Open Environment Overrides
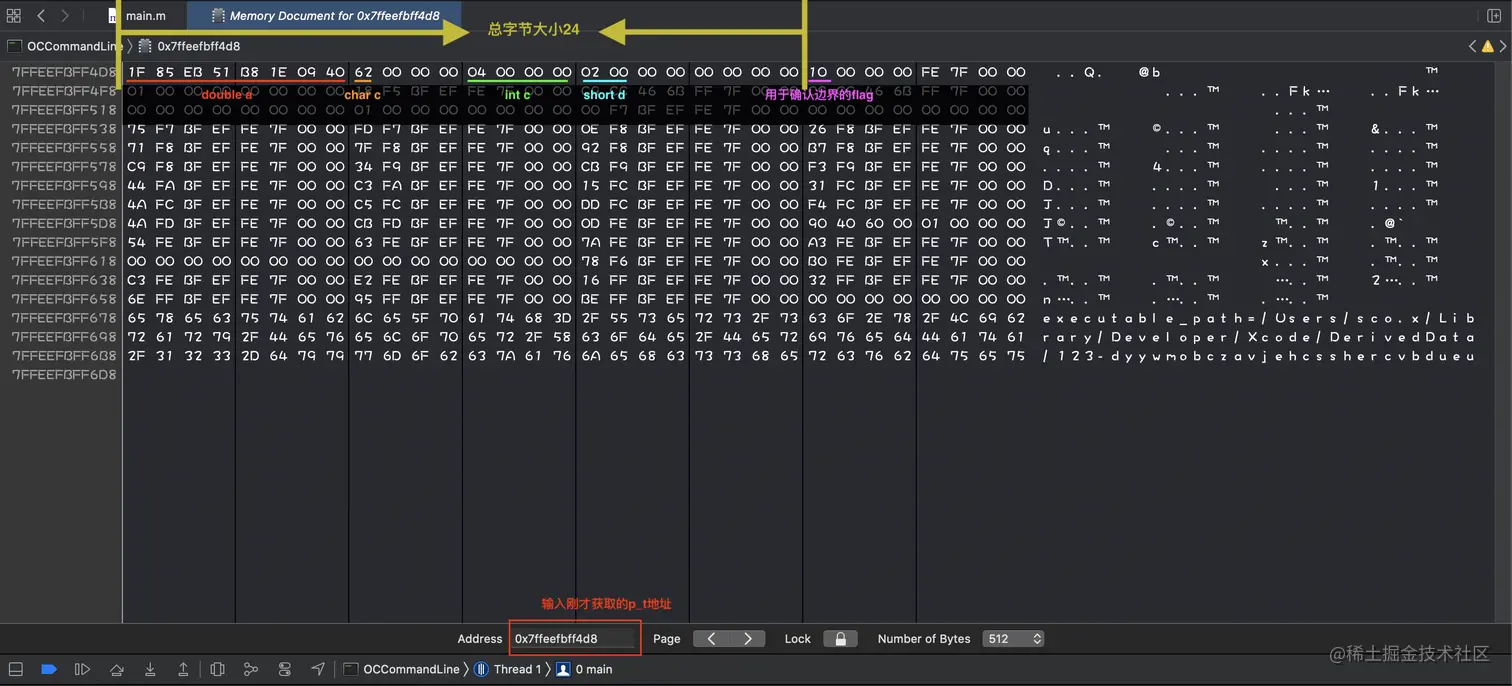 click(x=285, y=669)
